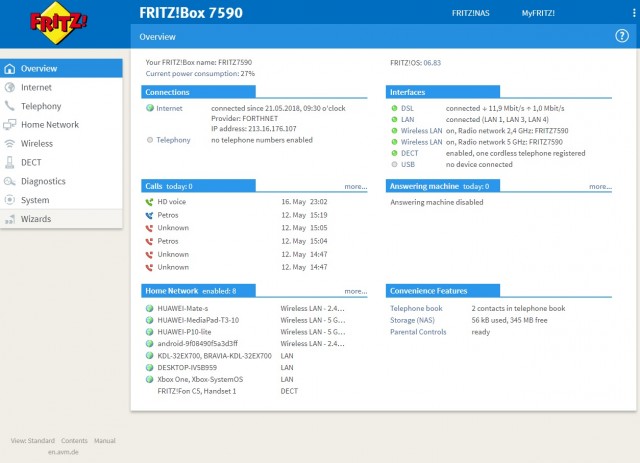Image resolution: width=640 pixels, height=463 pixels.
Task: Click the Telephony link under Connections
Action: (173, 140)
